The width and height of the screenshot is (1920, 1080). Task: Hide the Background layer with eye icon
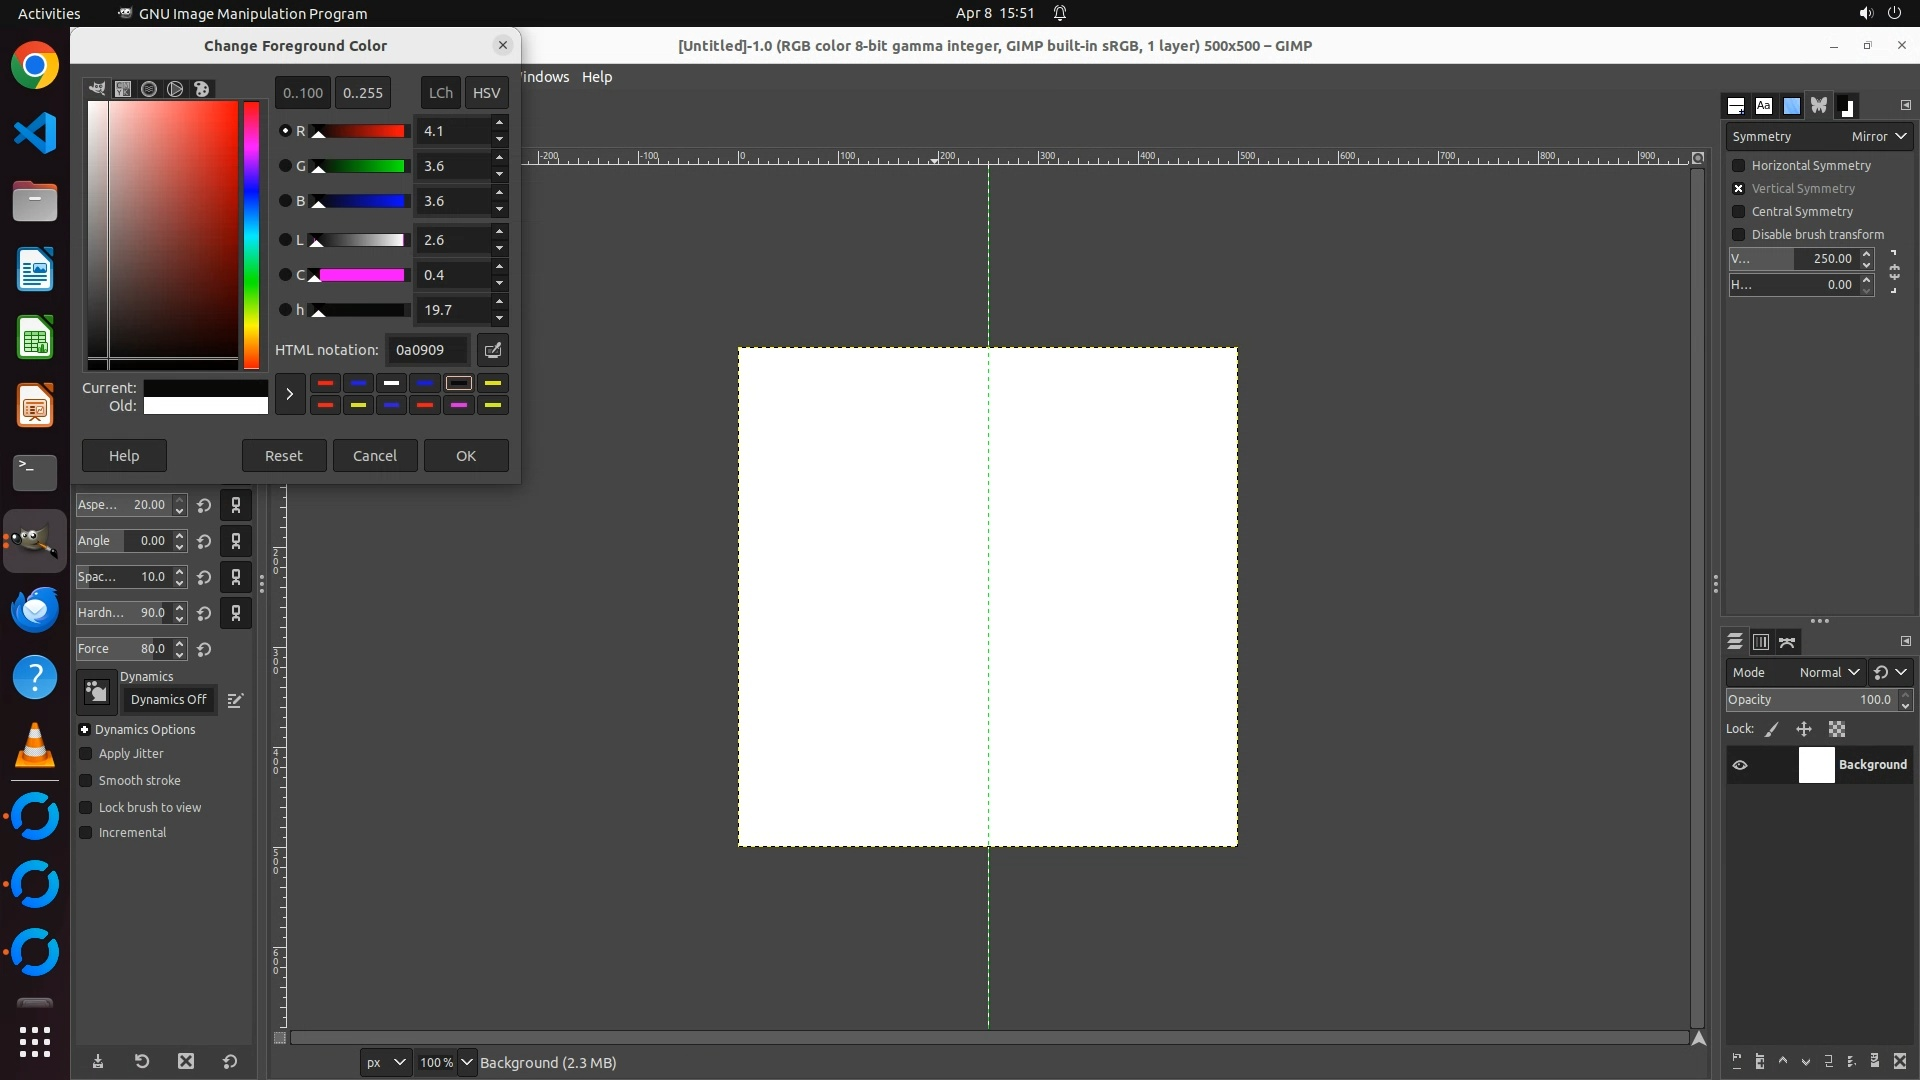tap(1740, 765)
